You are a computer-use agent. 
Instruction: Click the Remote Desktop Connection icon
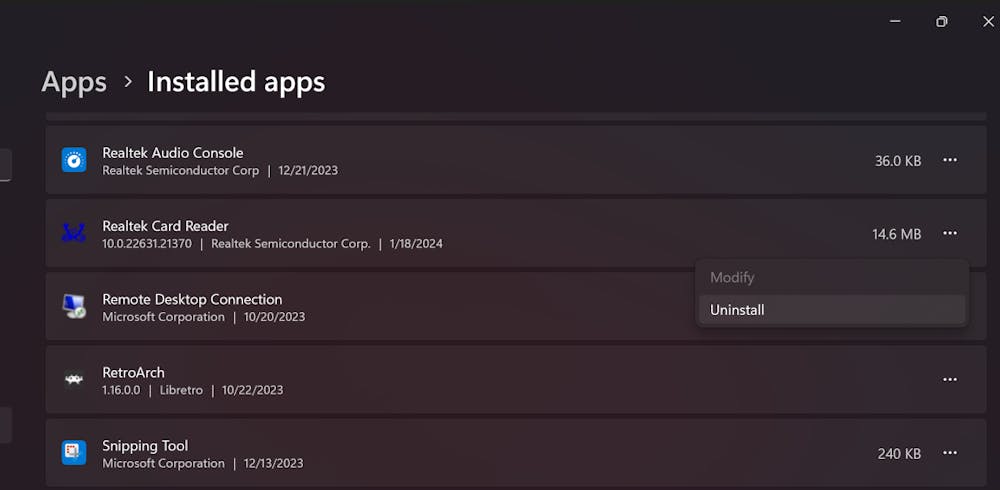(x=74, y=307)
